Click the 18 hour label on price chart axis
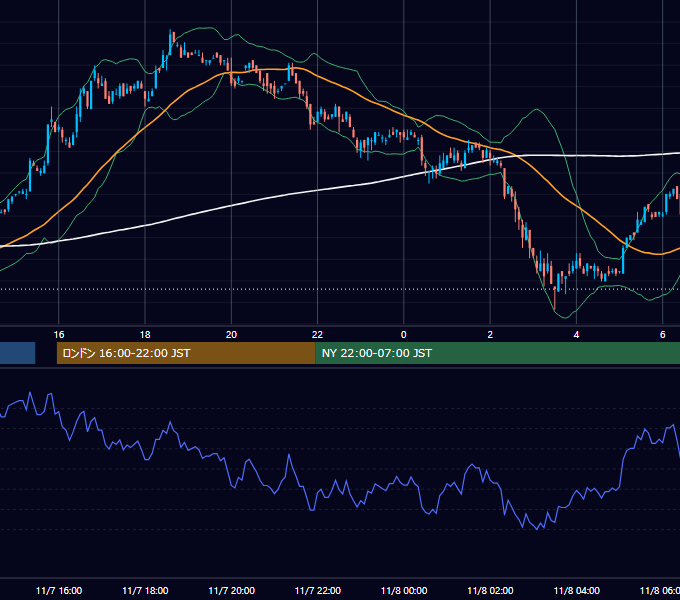The image size is (680, 600). tap(145, 335)
